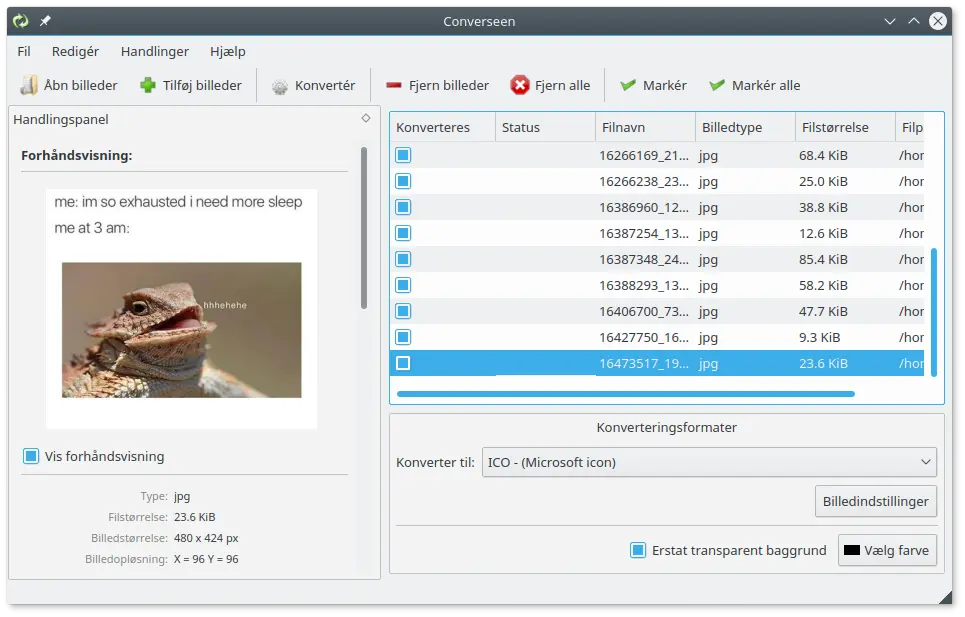Uncheck the checkbox for 16387254_13... row
Image resolution: width=965 pixels, height=617 pixels.
(403, 233)
